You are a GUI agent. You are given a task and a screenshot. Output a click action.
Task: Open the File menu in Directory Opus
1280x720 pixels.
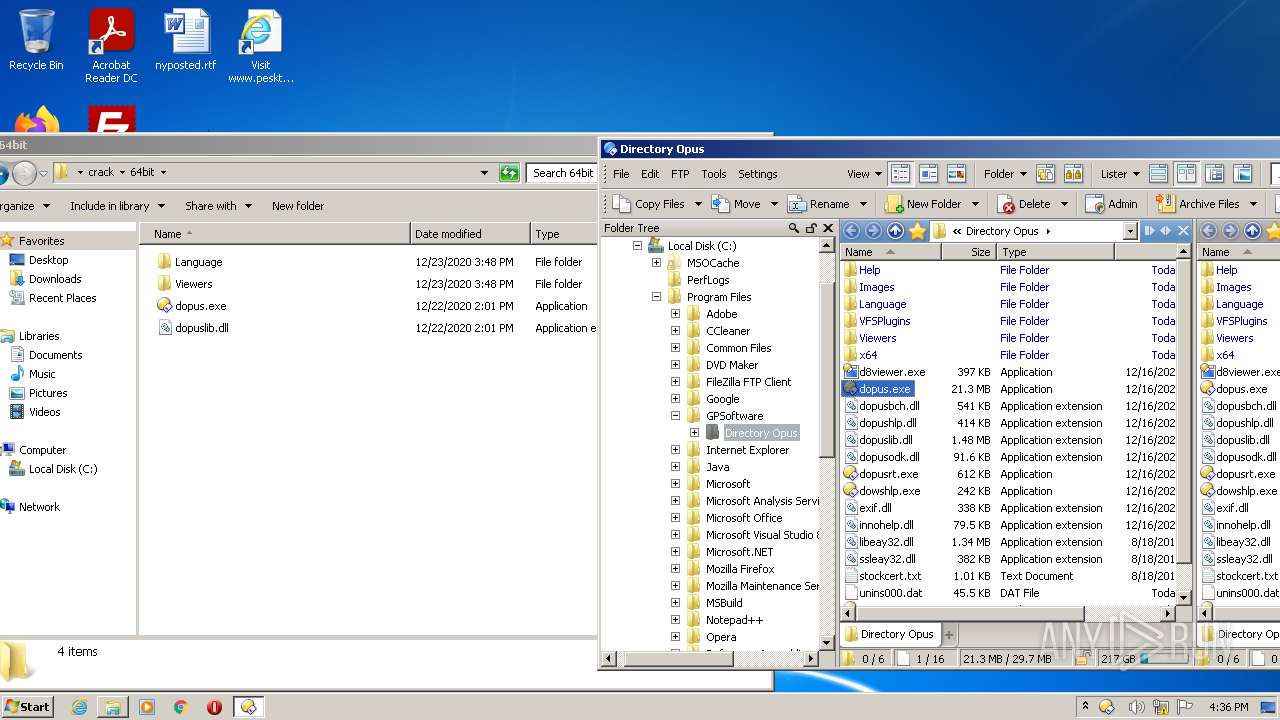coord(621,174)
